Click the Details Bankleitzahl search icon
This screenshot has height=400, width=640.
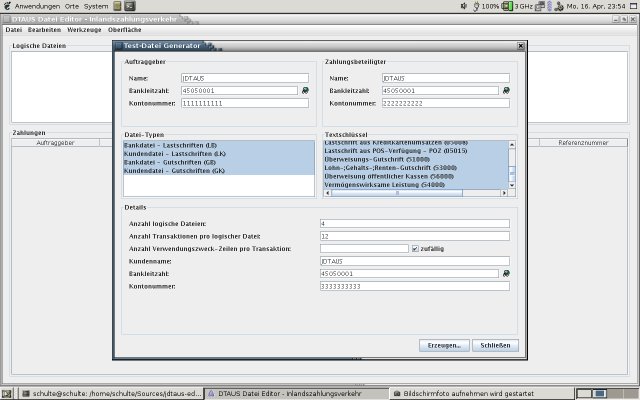pyautogui.click(x=506, y=273)
